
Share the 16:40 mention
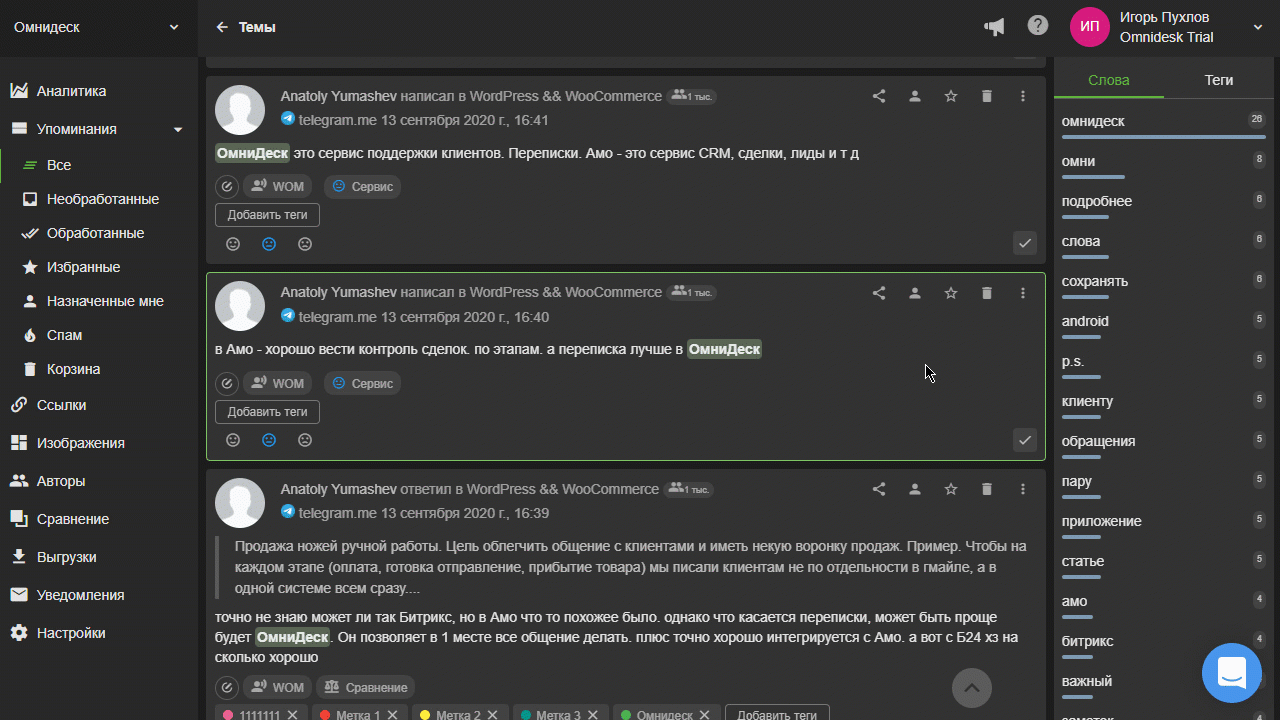[x=879, y=293]
